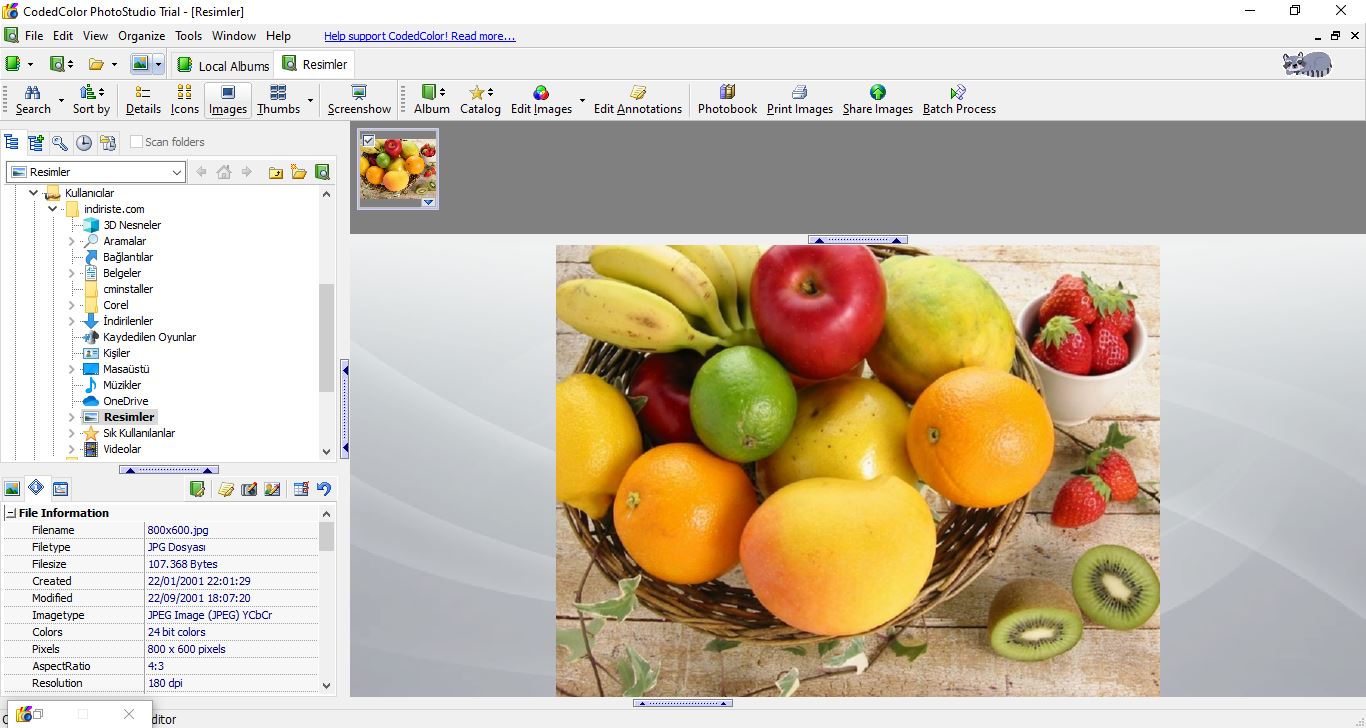Toggle the fruit thumbnail selection checkbox

point(369,140)
